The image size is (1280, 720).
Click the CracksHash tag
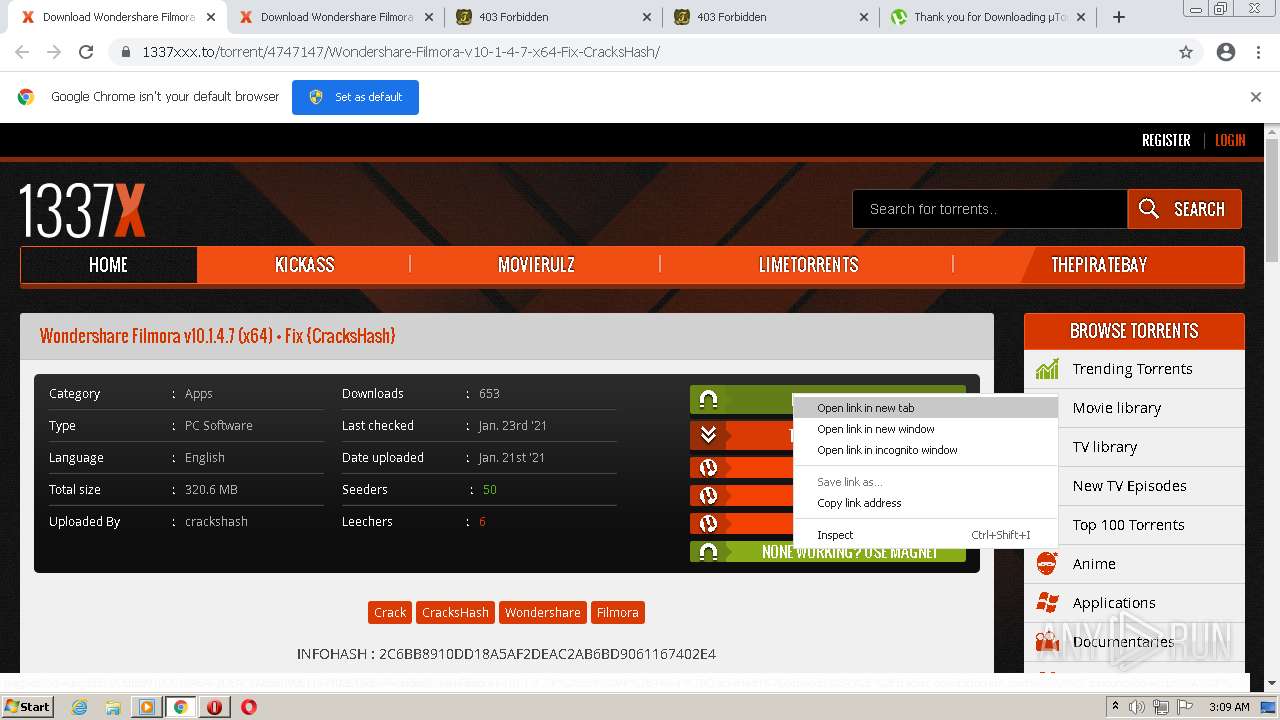(455, 612)
